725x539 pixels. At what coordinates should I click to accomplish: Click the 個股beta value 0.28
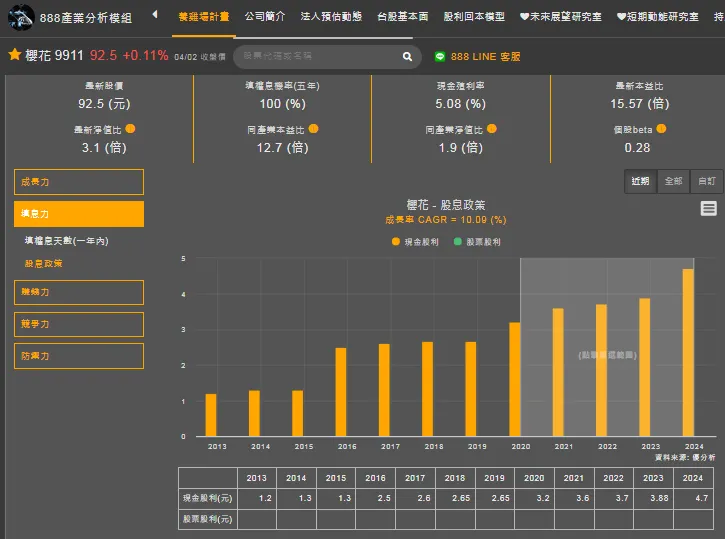point(637,148)
